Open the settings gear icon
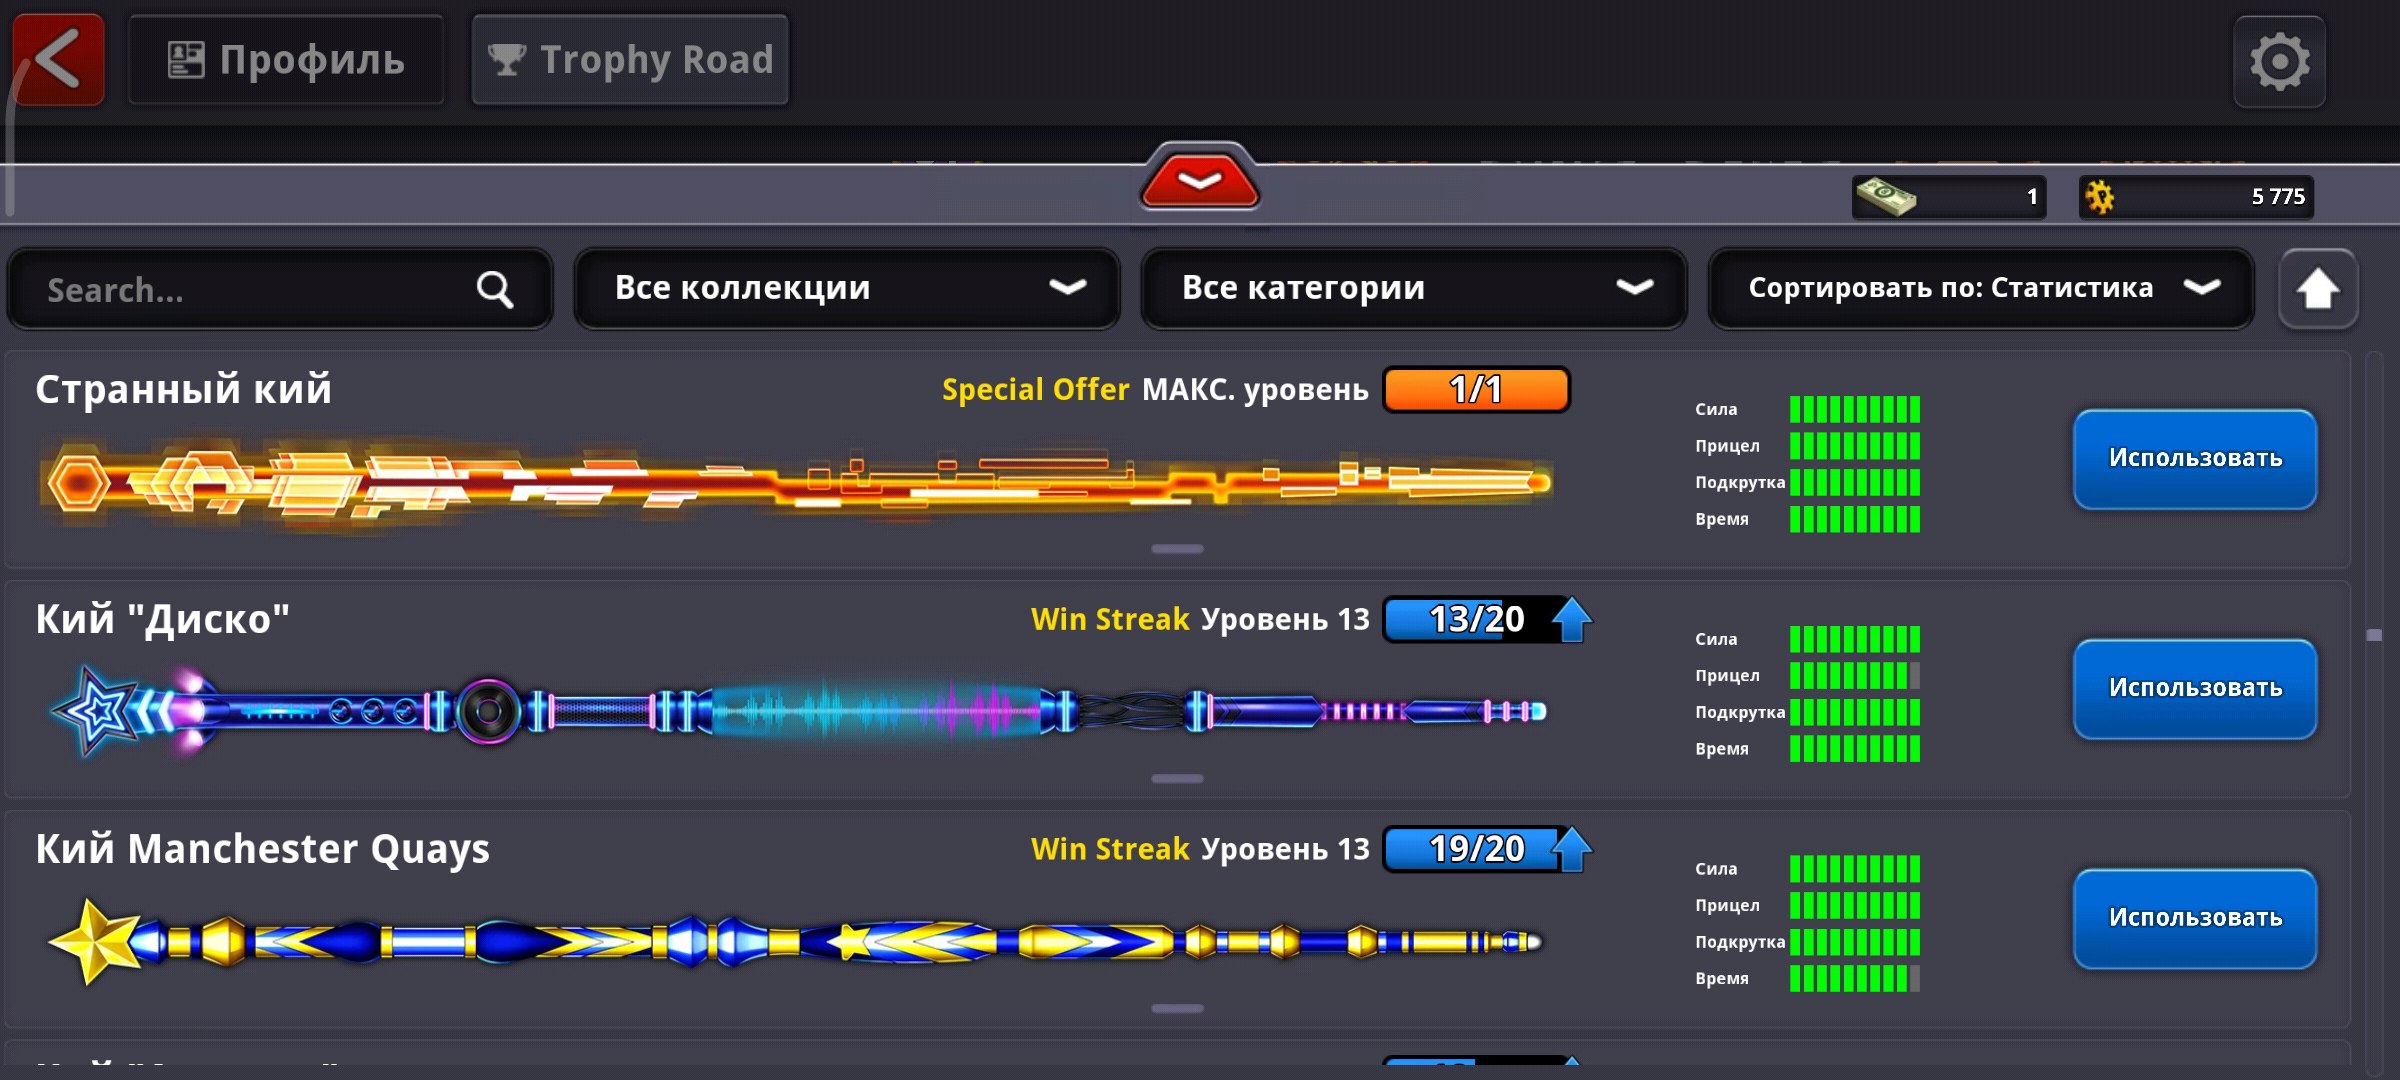Viewport: 2400px width, 1080px height. (x=2279, y=62)
